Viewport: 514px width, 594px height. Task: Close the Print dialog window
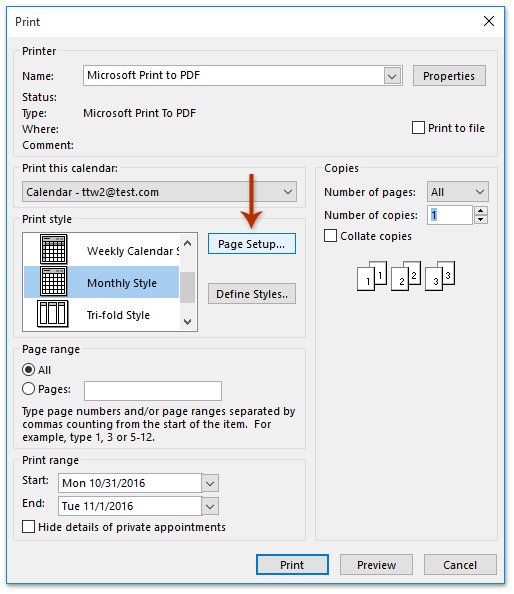tap(489, 21)
